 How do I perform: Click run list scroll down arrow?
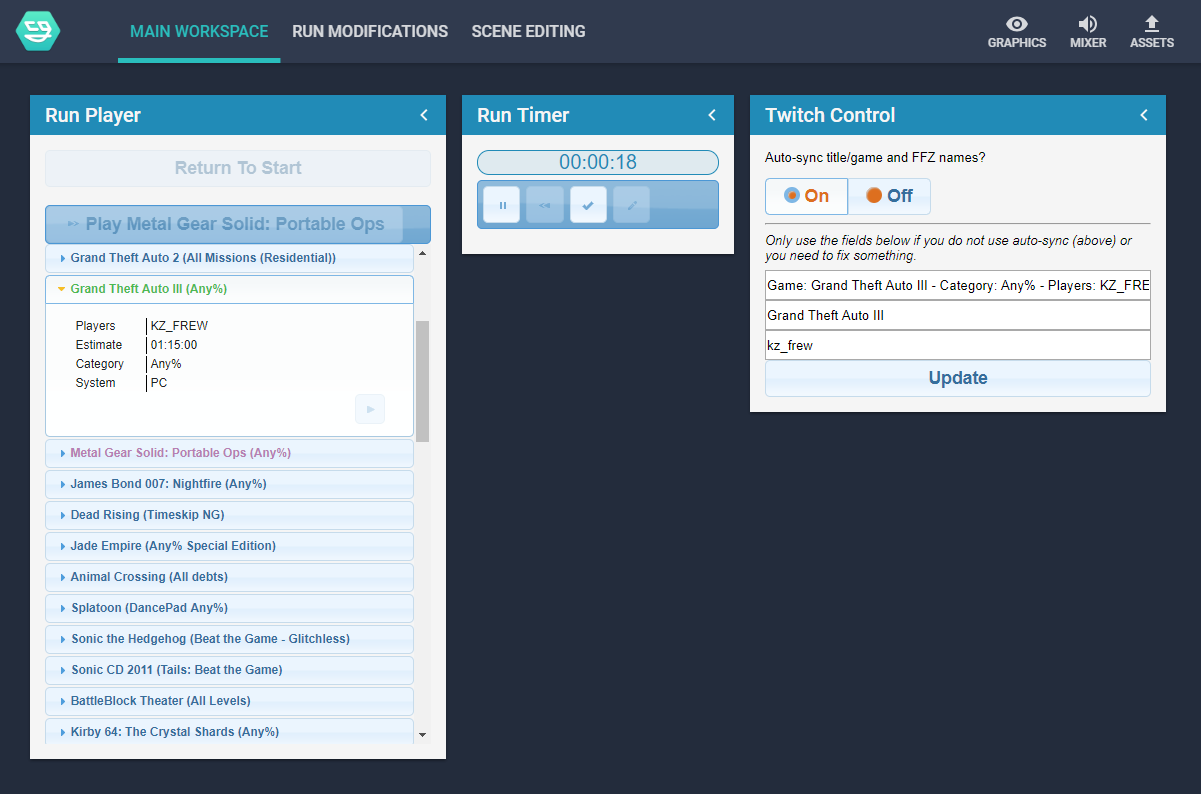coord(422,735)
